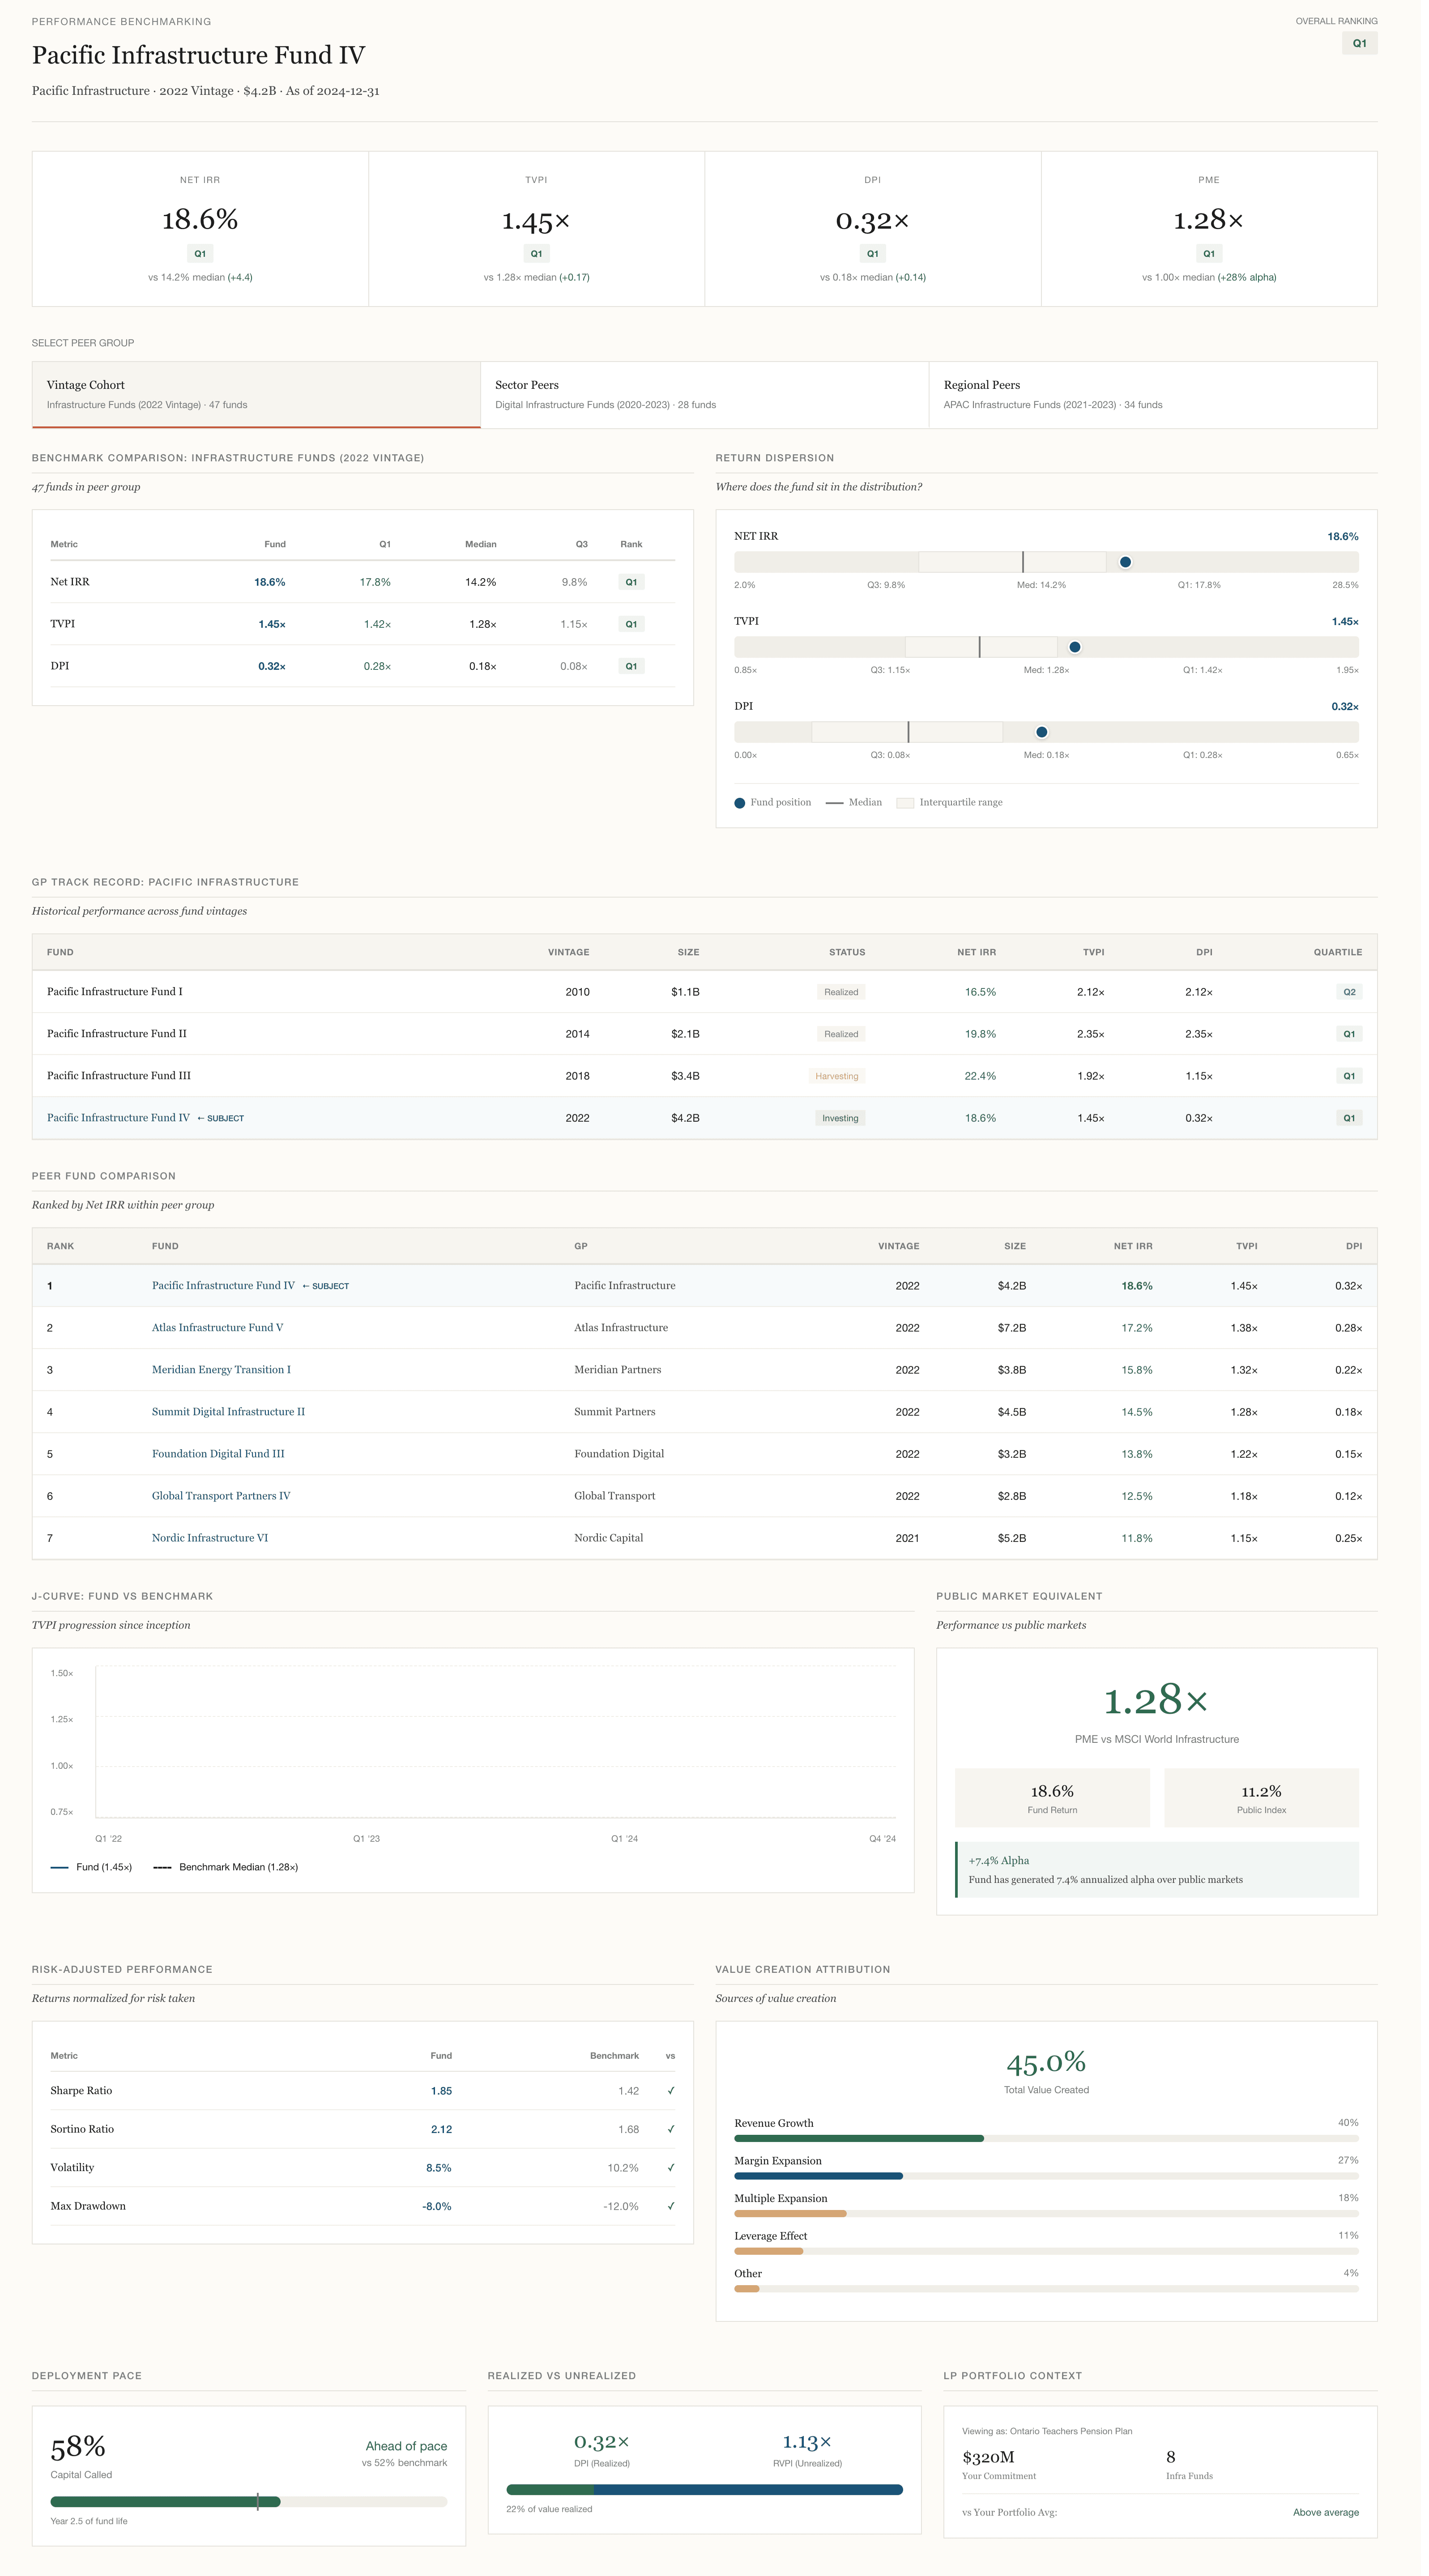
Task: Click the Sharpe Ratio checkmark icon
Action: [670, 2090]
